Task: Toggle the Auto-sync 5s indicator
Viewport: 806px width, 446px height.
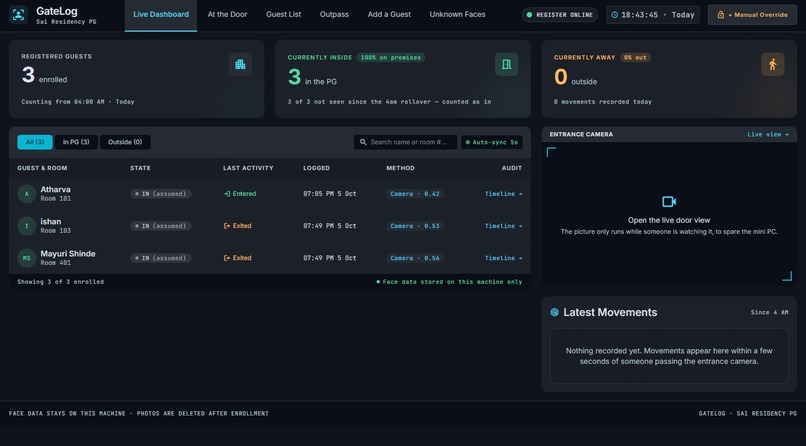Action: 492,142
